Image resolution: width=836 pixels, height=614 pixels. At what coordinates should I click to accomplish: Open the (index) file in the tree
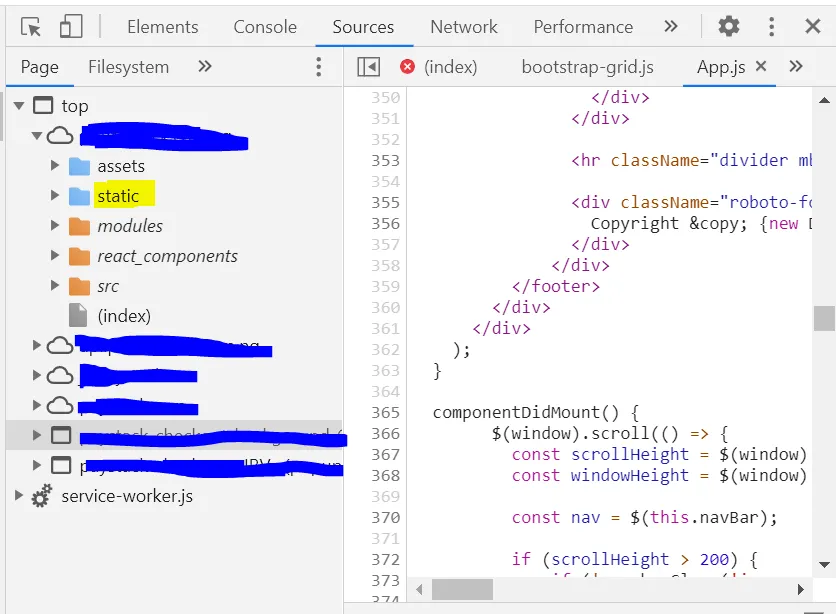[x=124, y=316]
